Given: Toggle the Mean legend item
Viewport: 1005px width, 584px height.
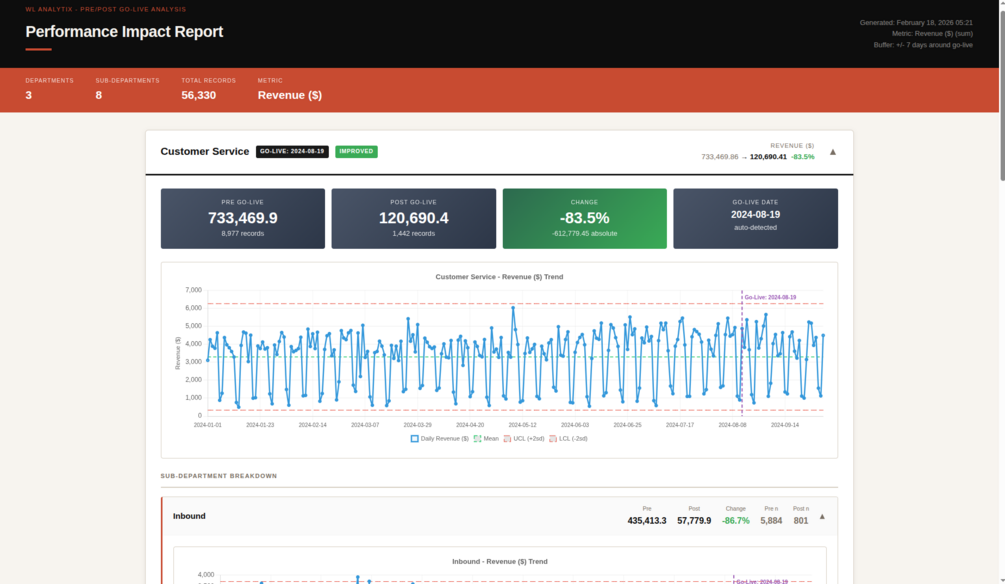Looking at the screenshot, I should click(x=486, y=438).
